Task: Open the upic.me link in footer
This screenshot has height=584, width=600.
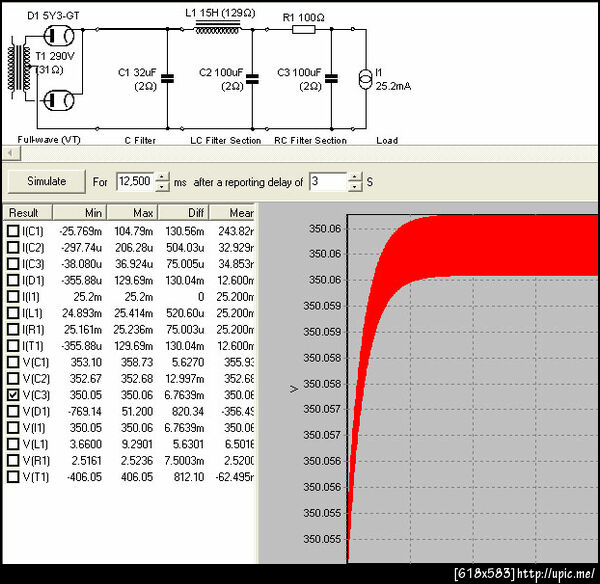Action: tap(555, 573)
